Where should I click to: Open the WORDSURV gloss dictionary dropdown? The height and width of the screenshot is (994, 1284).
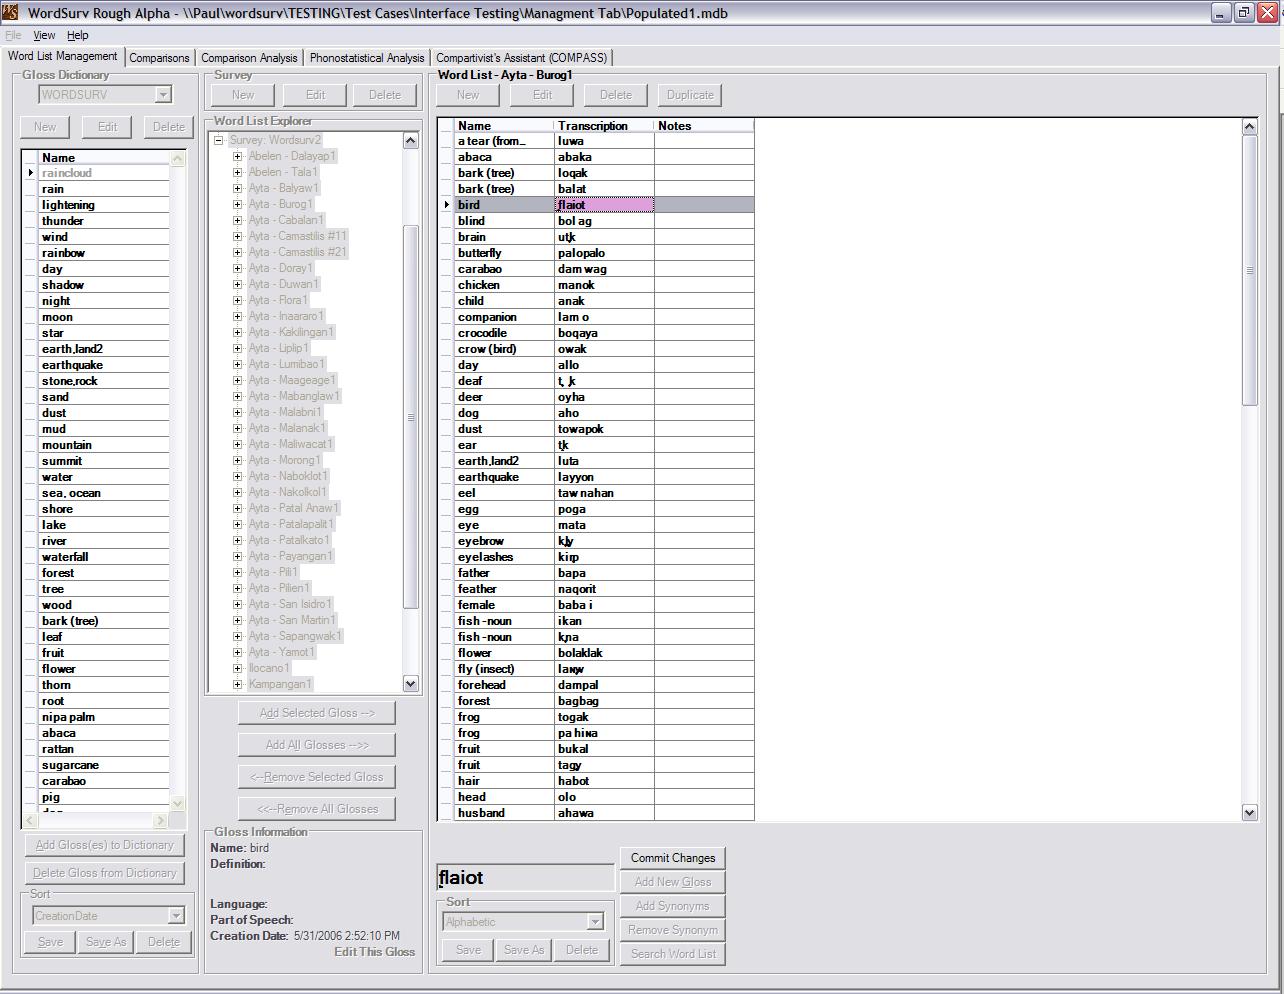click(163, 95)
